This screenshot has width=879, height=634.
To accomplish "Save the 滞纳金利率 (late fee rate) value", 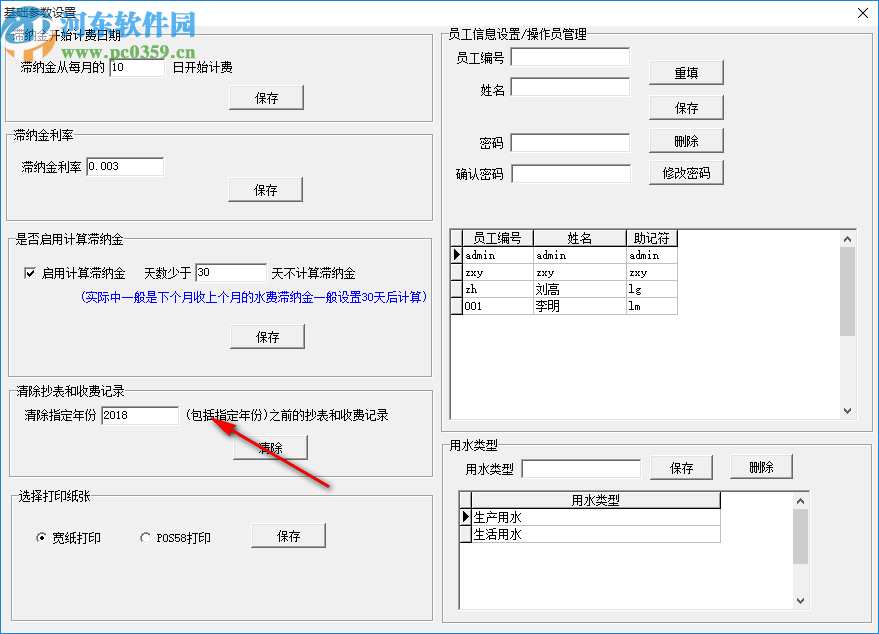I will click(x=264, y=189).
